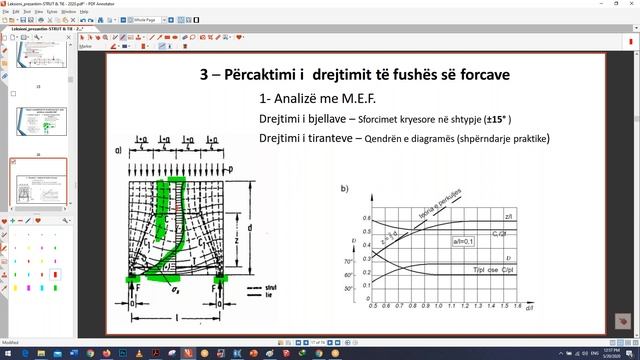The height and width of the screenshot is (360, 640).
Task: Select the Zoom magnifier tool
Action: [105, 38]
